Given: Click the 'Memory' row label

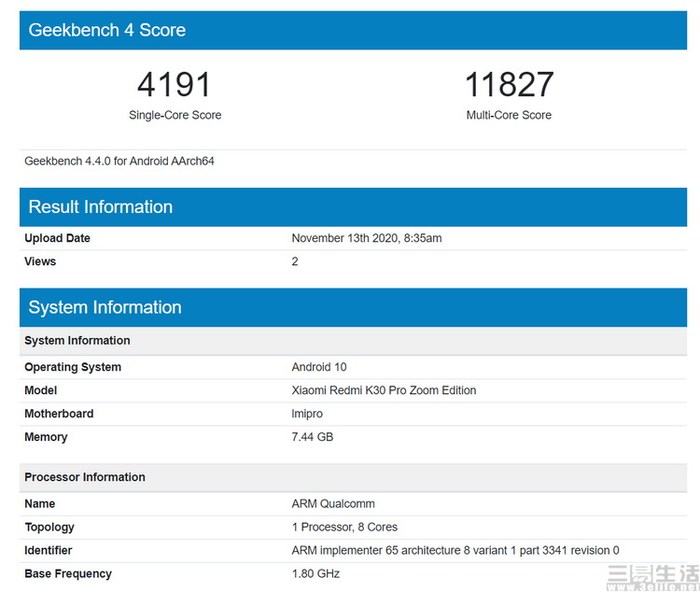Looking at the screenshot, I should 46,438.
